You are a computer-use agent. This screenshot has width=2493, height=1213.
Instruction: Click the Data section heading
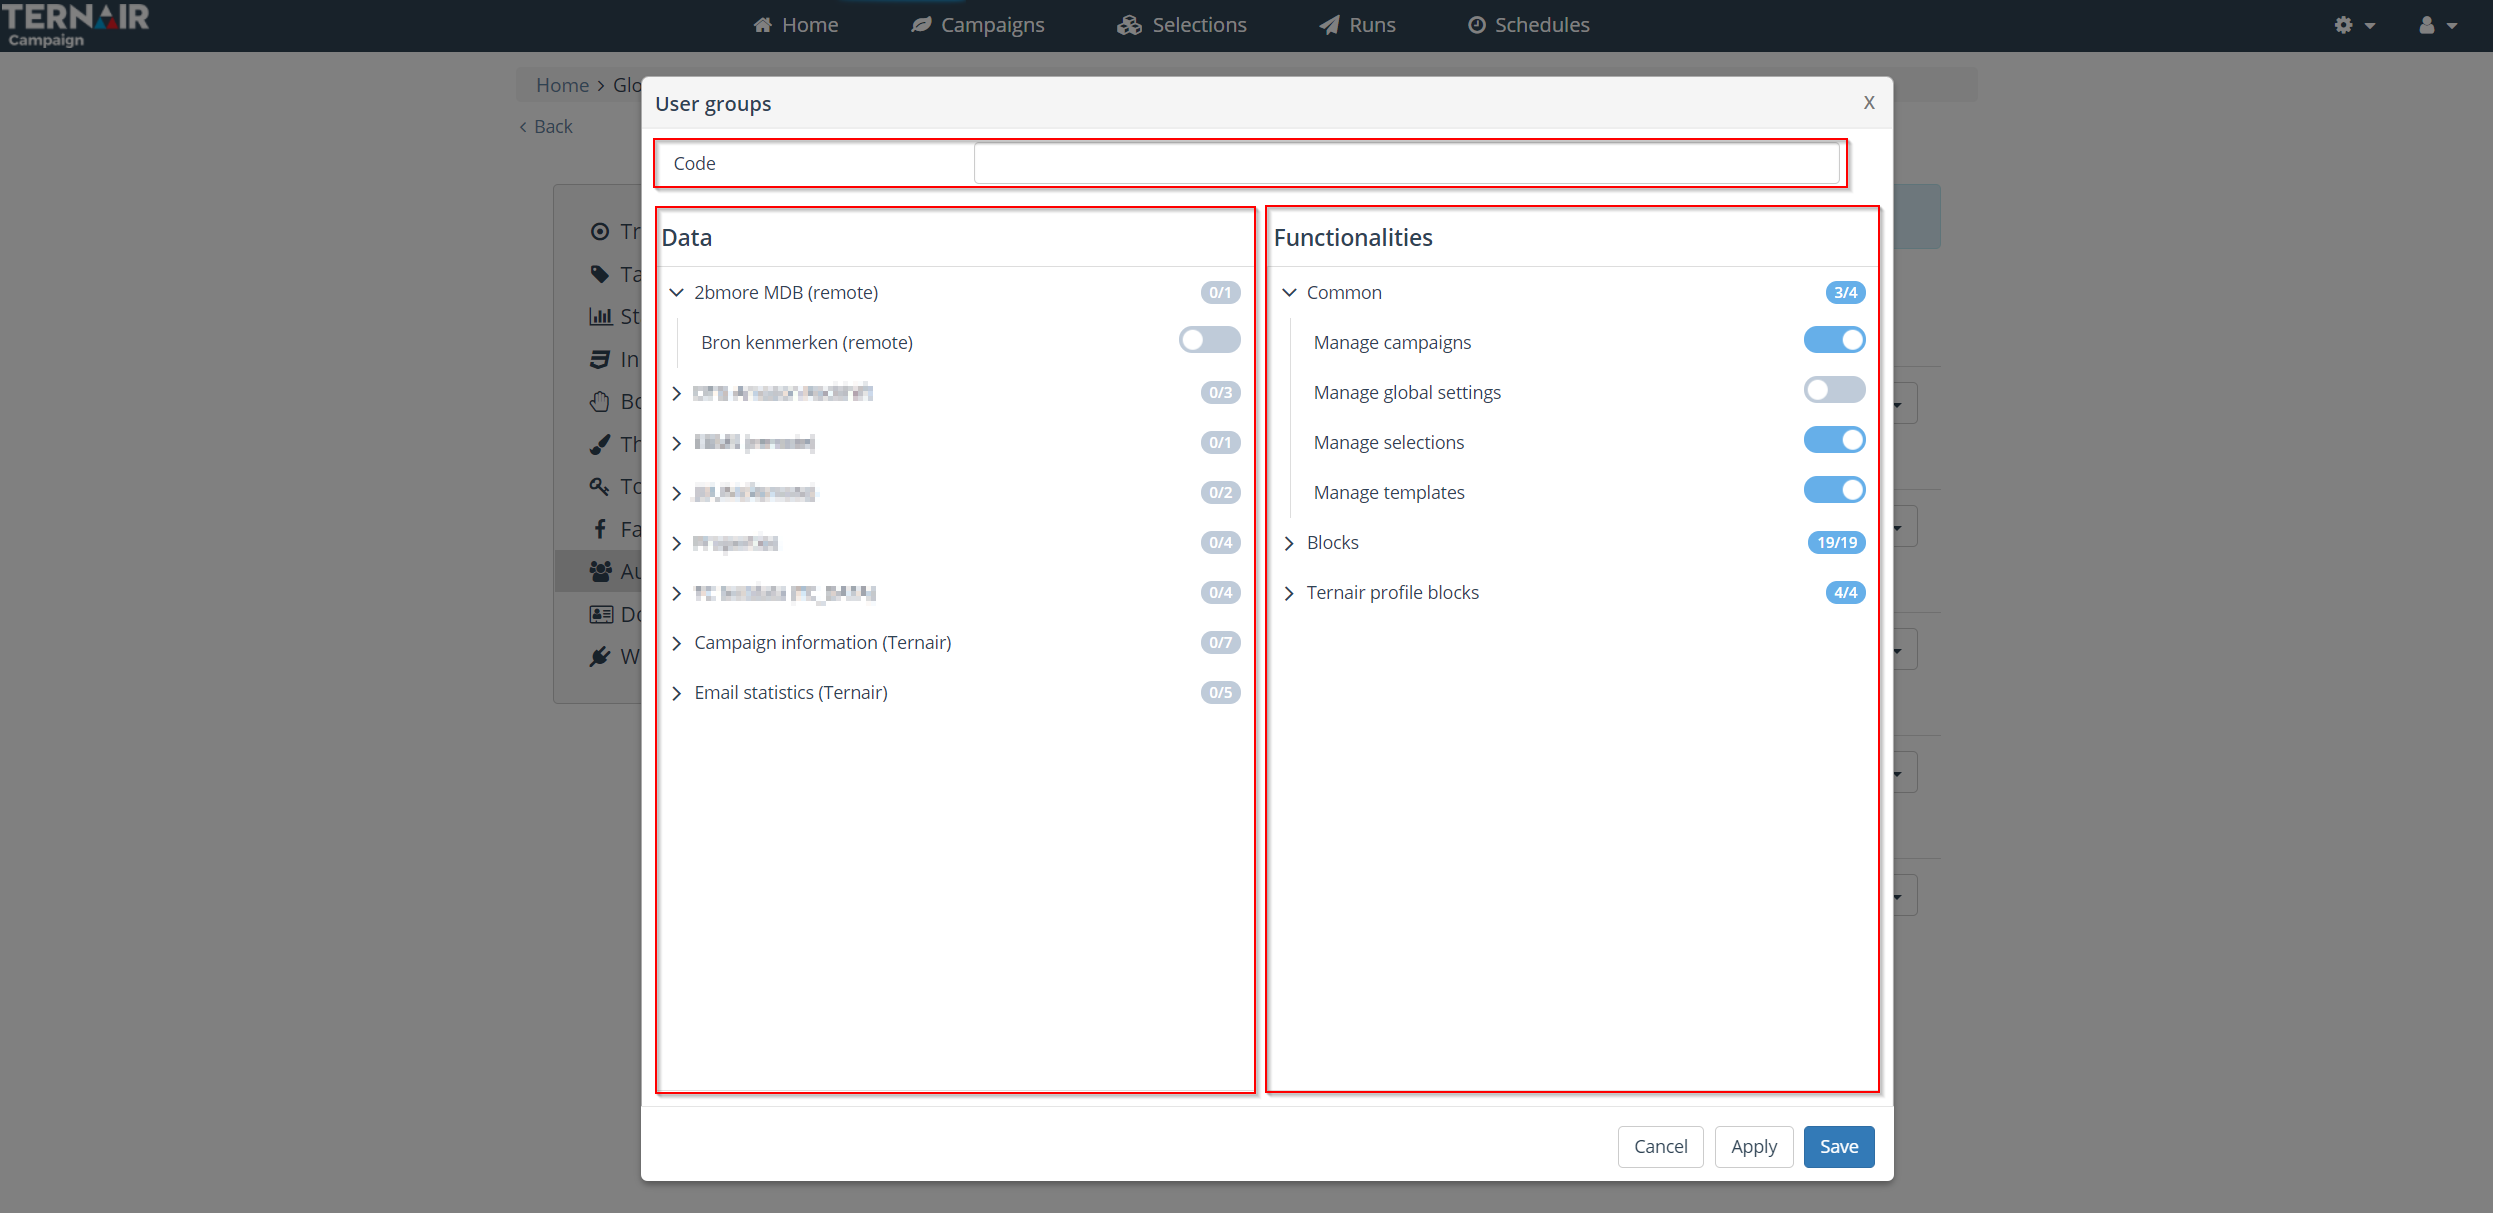point(687,238)
